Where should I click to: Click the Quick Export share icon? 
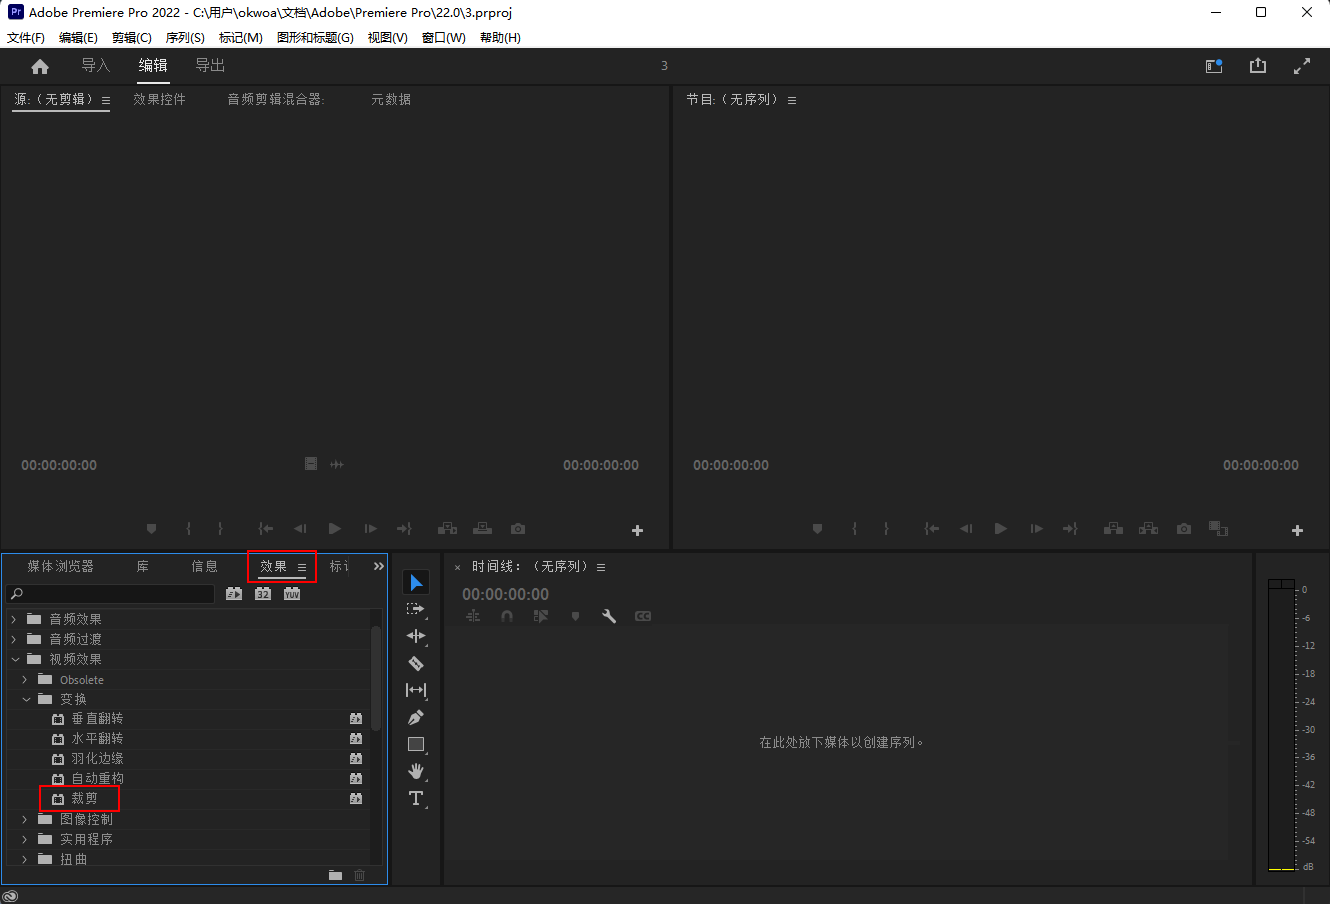coord(1258,66)
